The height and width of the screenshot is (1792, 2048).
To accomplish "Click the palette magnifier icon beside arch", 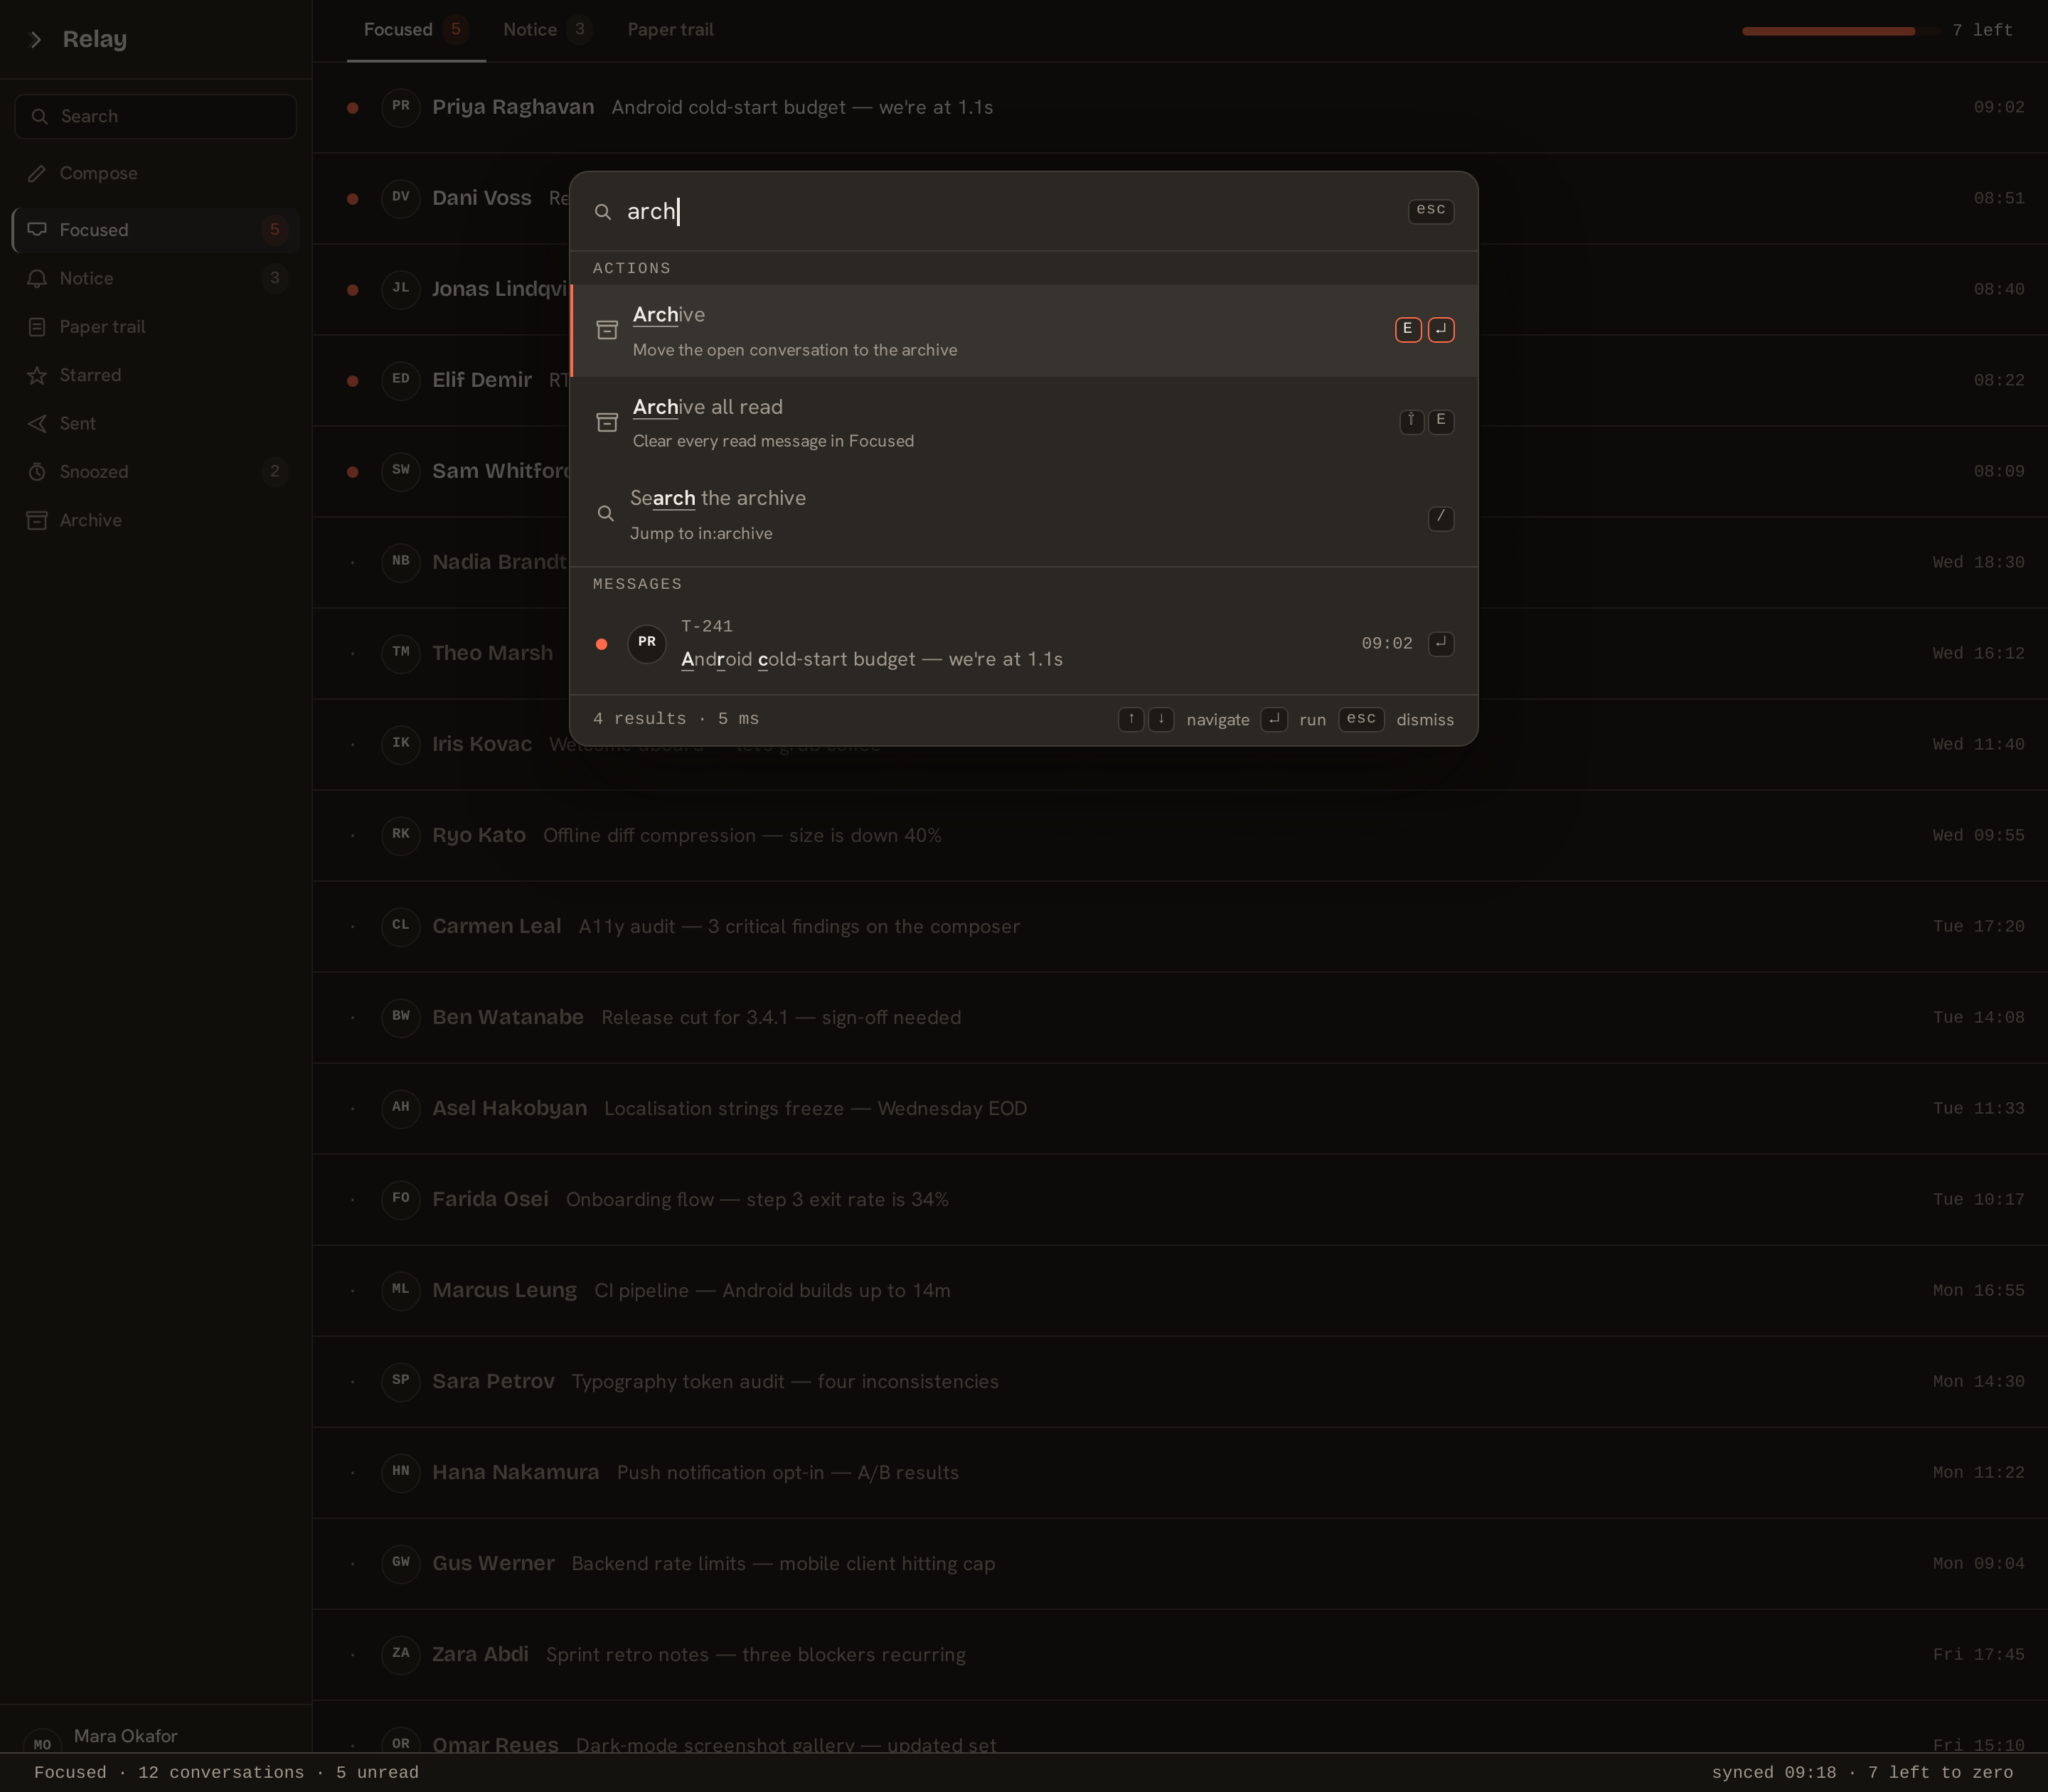I will click(603, 212).
